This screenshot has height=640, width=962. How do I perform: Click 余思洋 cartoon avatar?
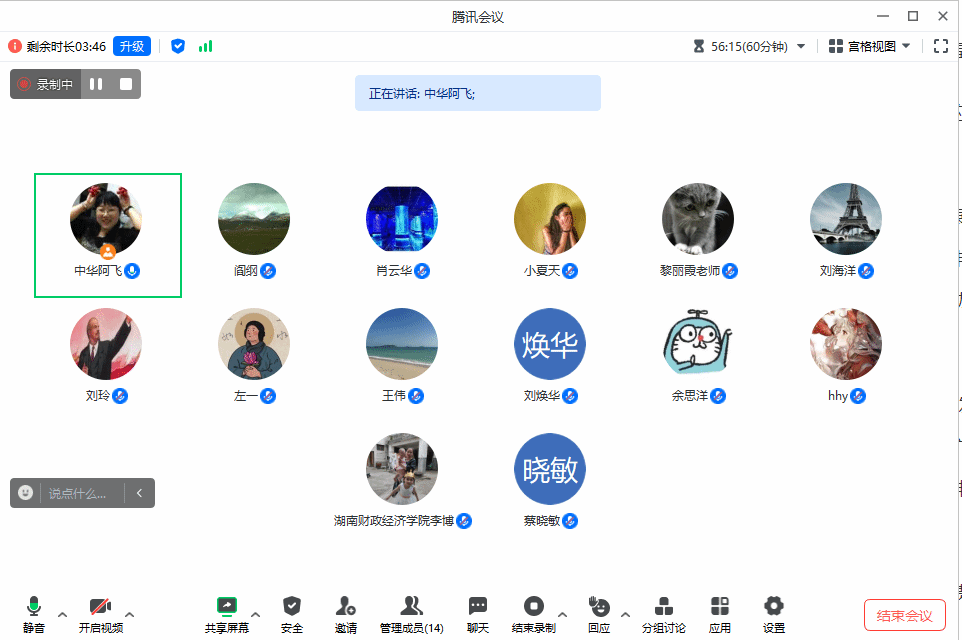pyautogui.click(x=698, y=344)
